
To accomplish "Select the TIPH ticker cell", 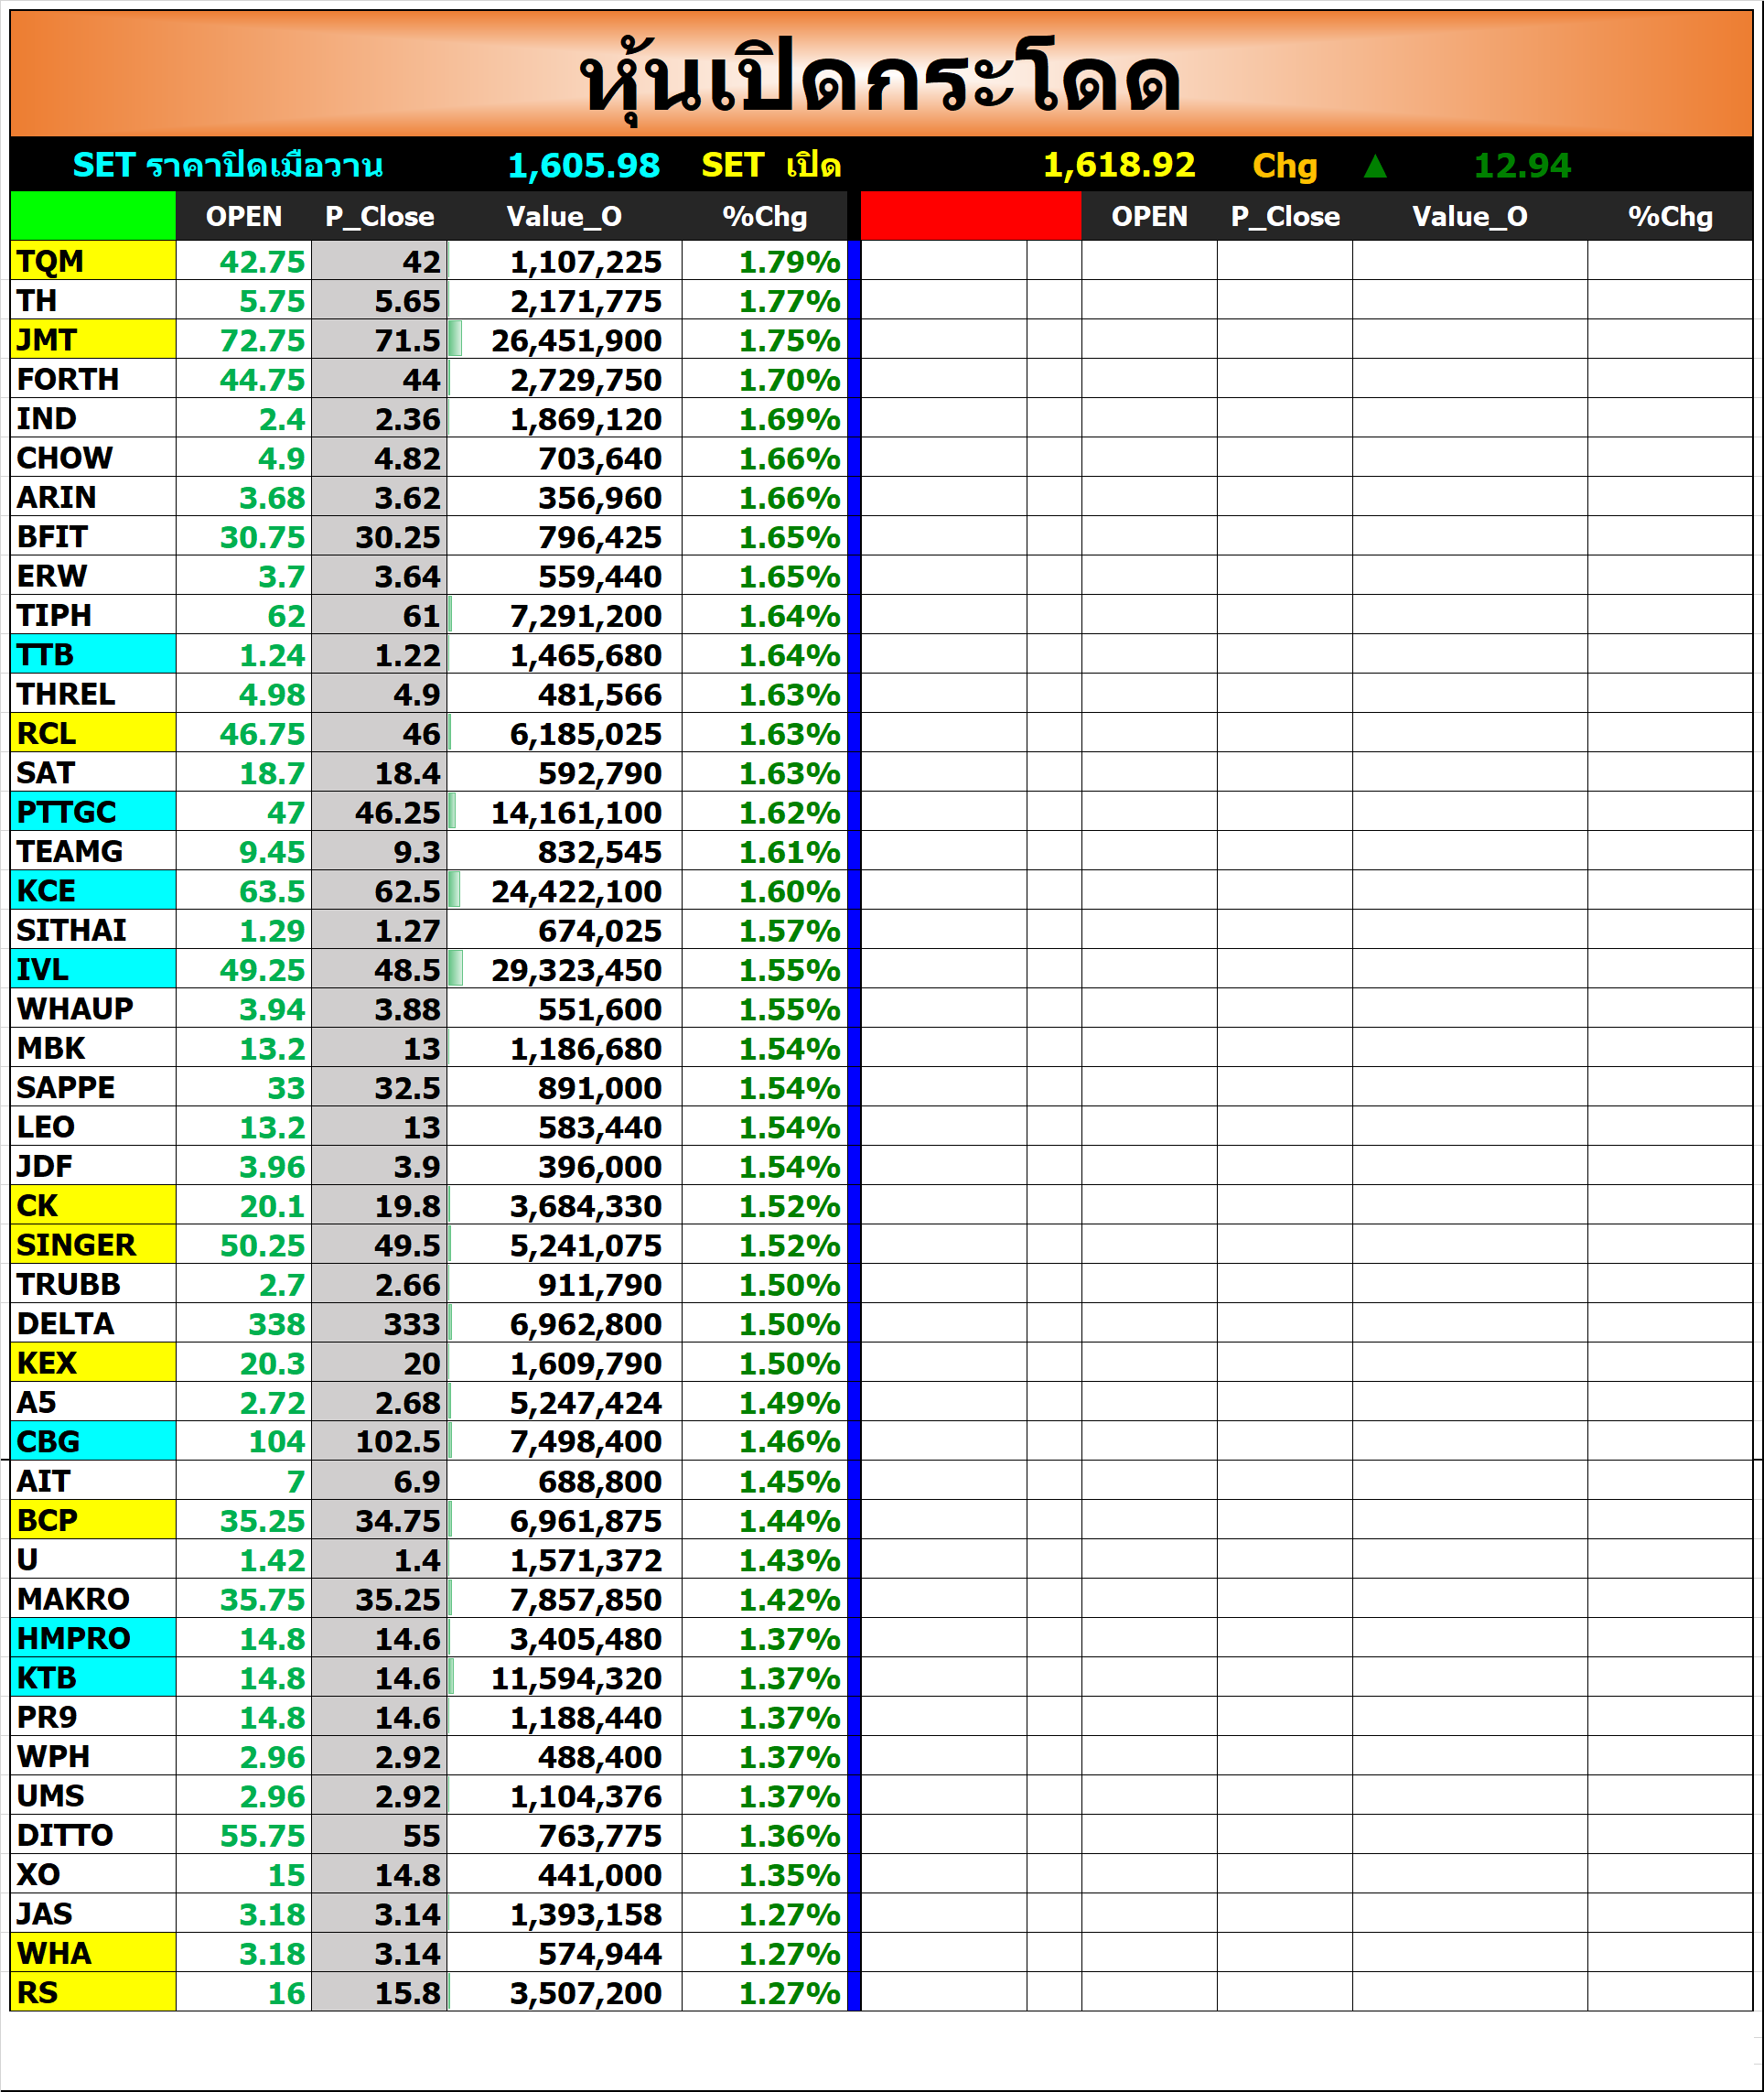I will coord(93,616).
